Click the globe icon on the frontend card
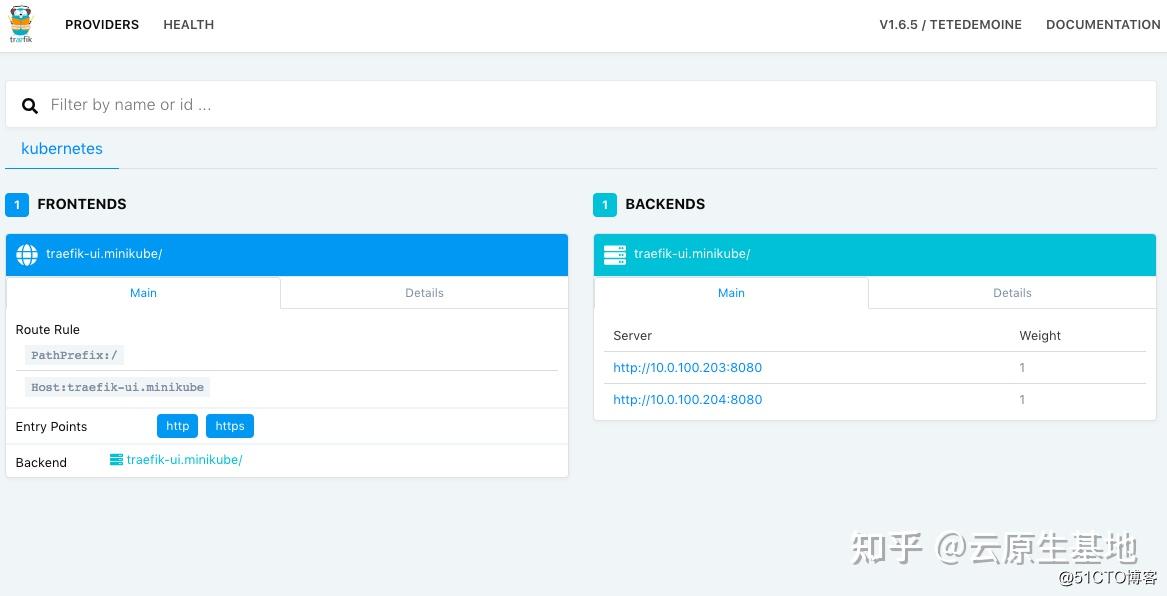Screen dimensions: 1167x596 pos(26,254)
